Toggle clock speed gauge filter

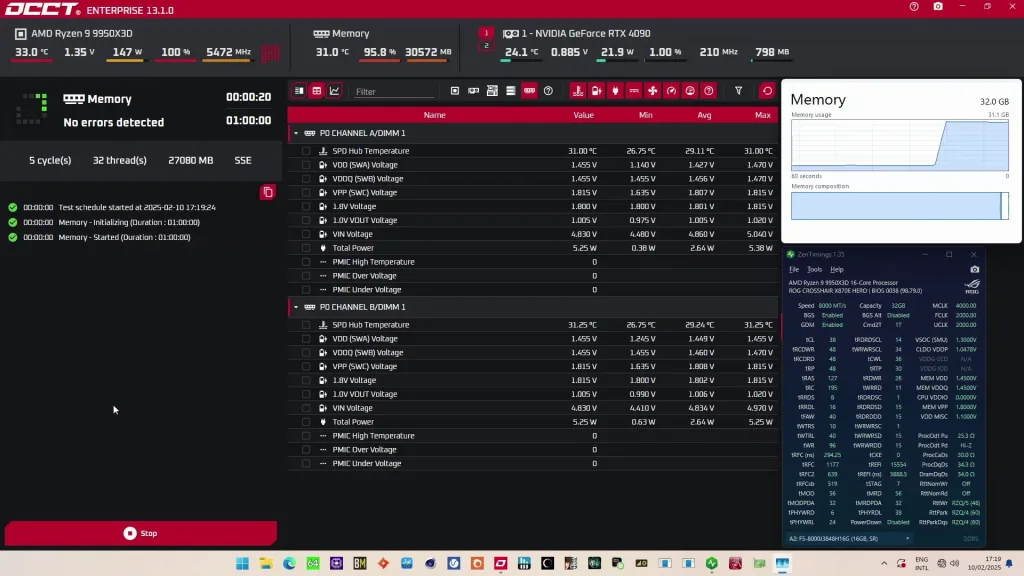tap(671, 91)
